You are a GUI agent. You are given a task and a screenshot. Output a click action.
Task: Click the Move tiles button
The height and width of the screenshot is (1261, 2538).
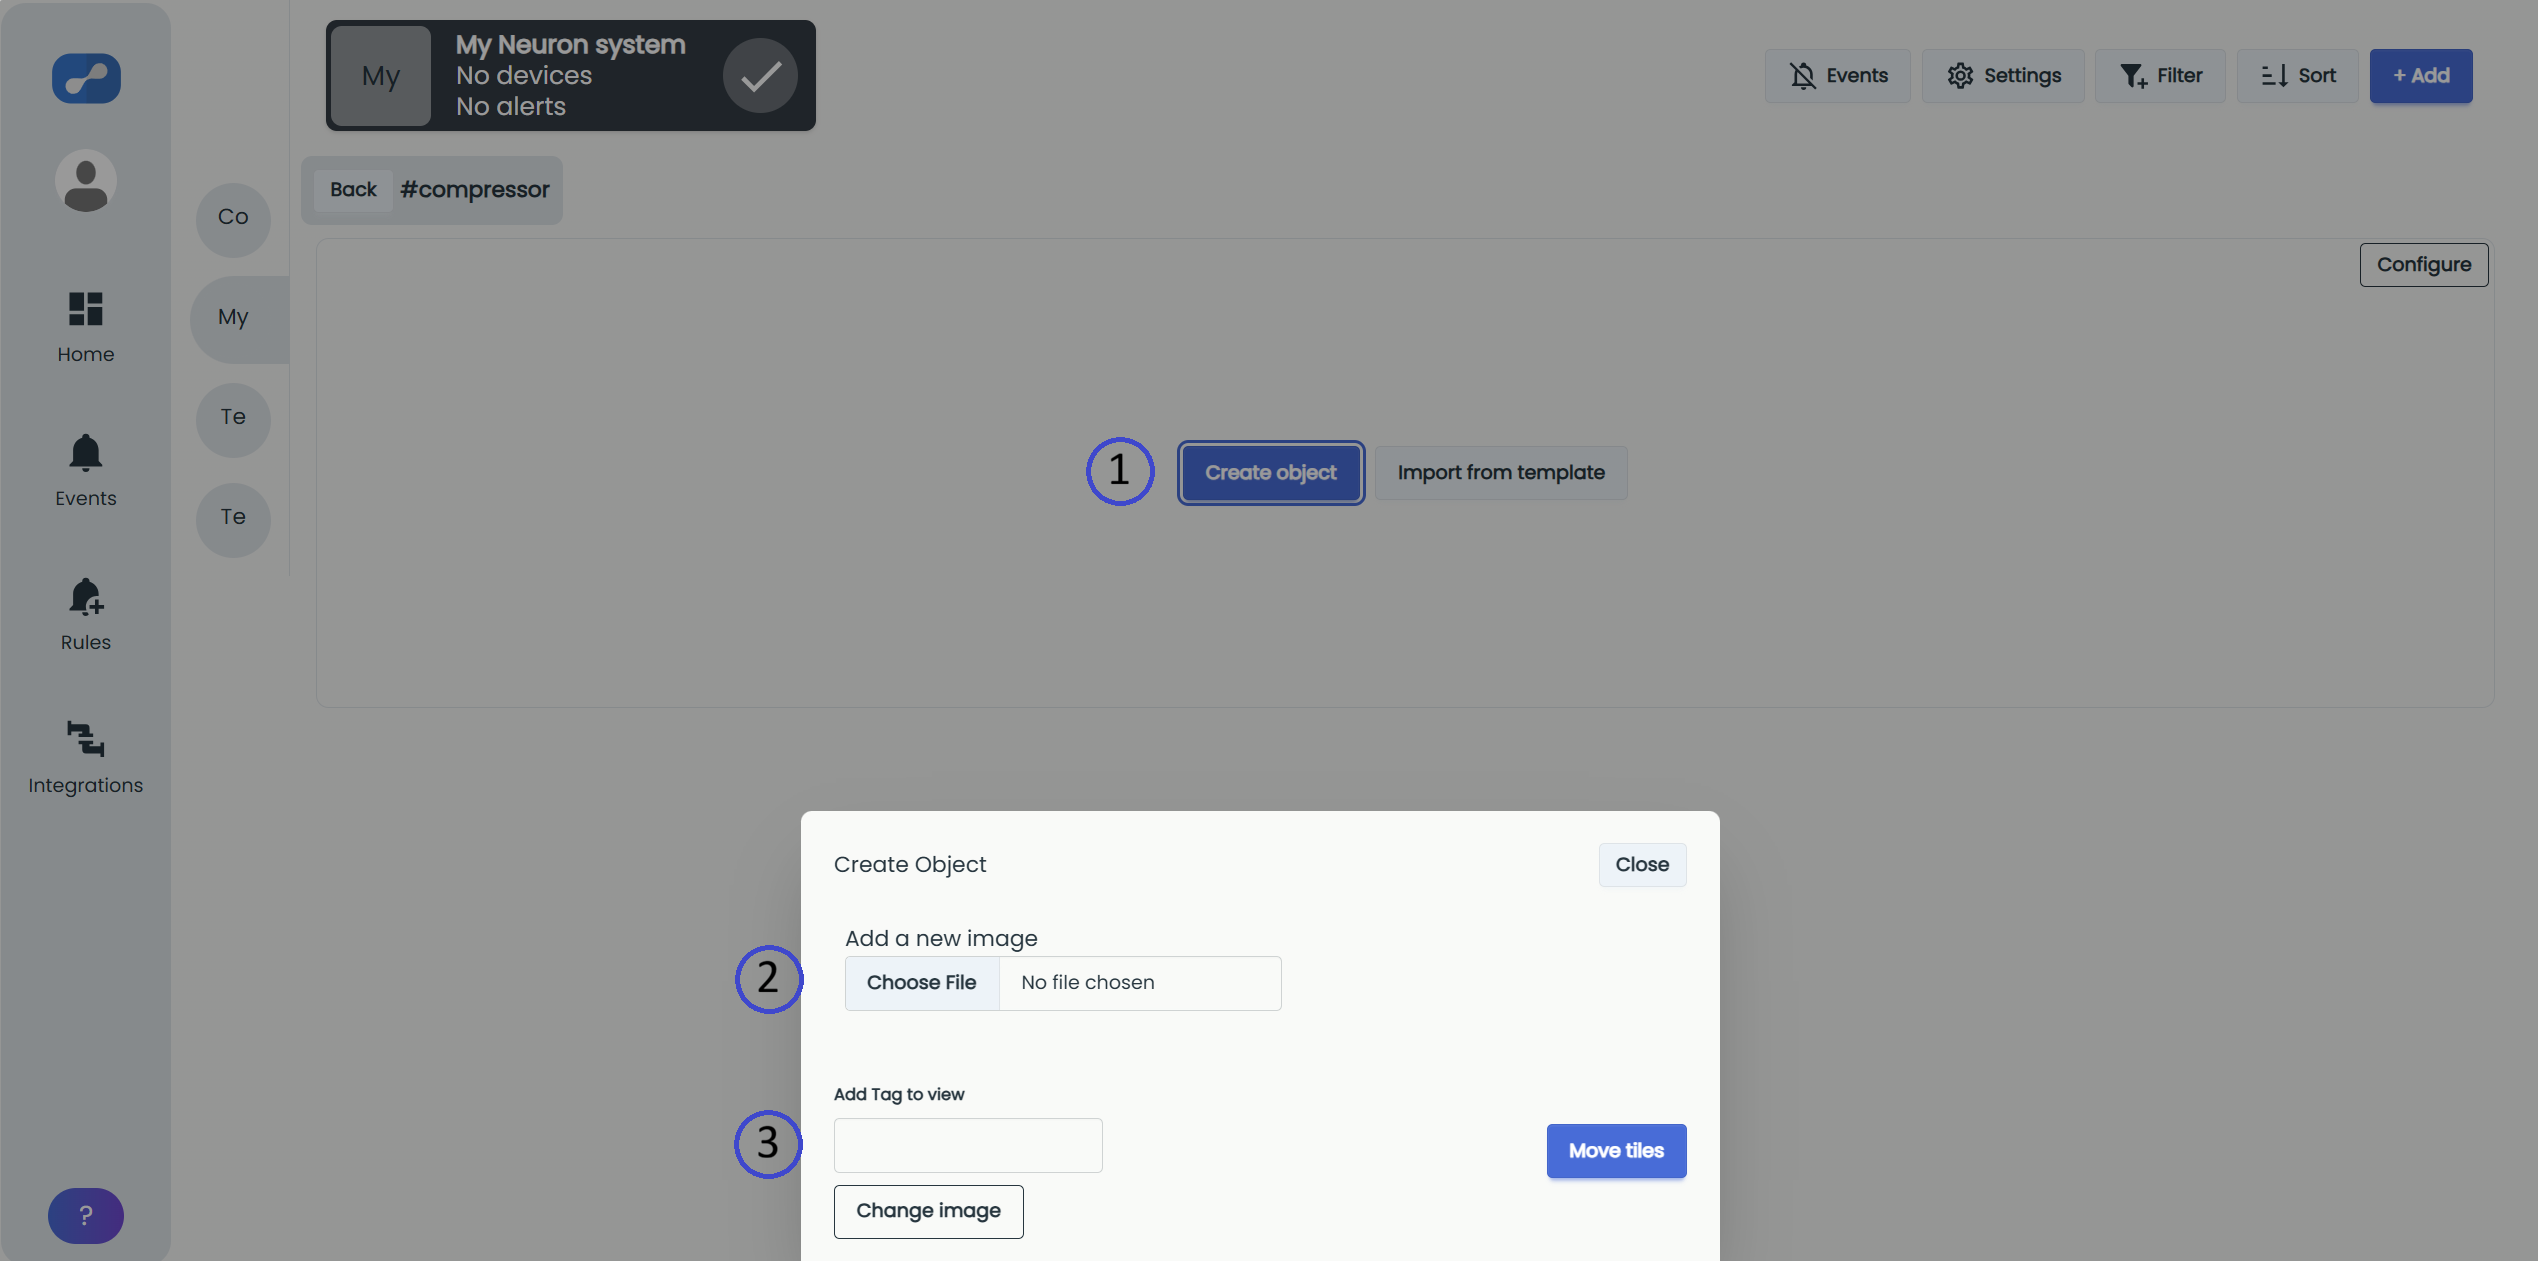coord(1616,1151)
